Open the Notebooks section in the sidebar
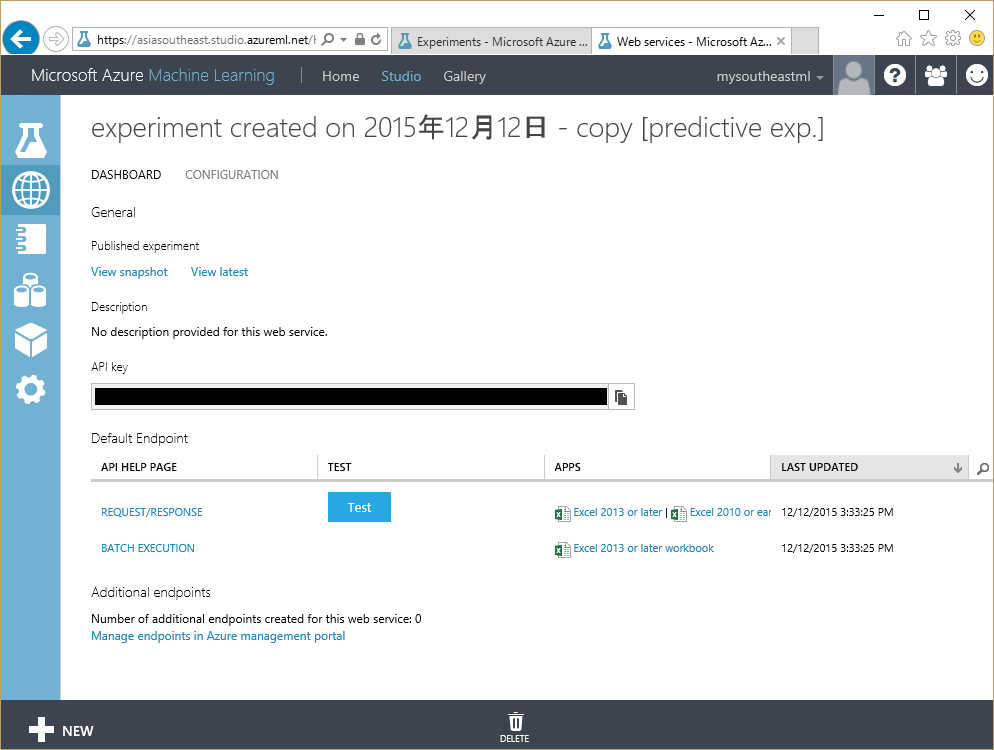 coord(30,239)
